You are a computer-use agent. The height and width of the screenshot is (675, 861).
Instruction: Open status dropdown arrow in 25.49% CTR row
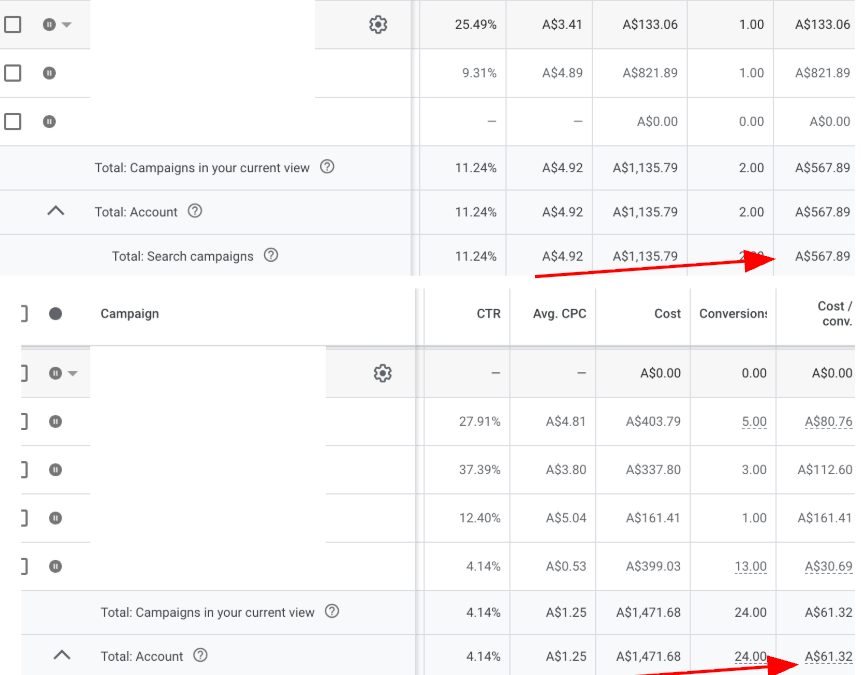pos(67,25)
